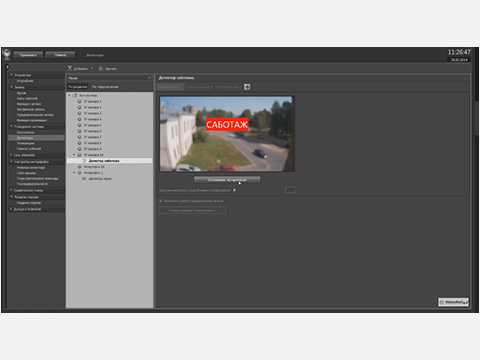The height and width of the screenshot is (360, 480).
Task: Select the Детектор саботажа tree row
Action: click(109, 161)
